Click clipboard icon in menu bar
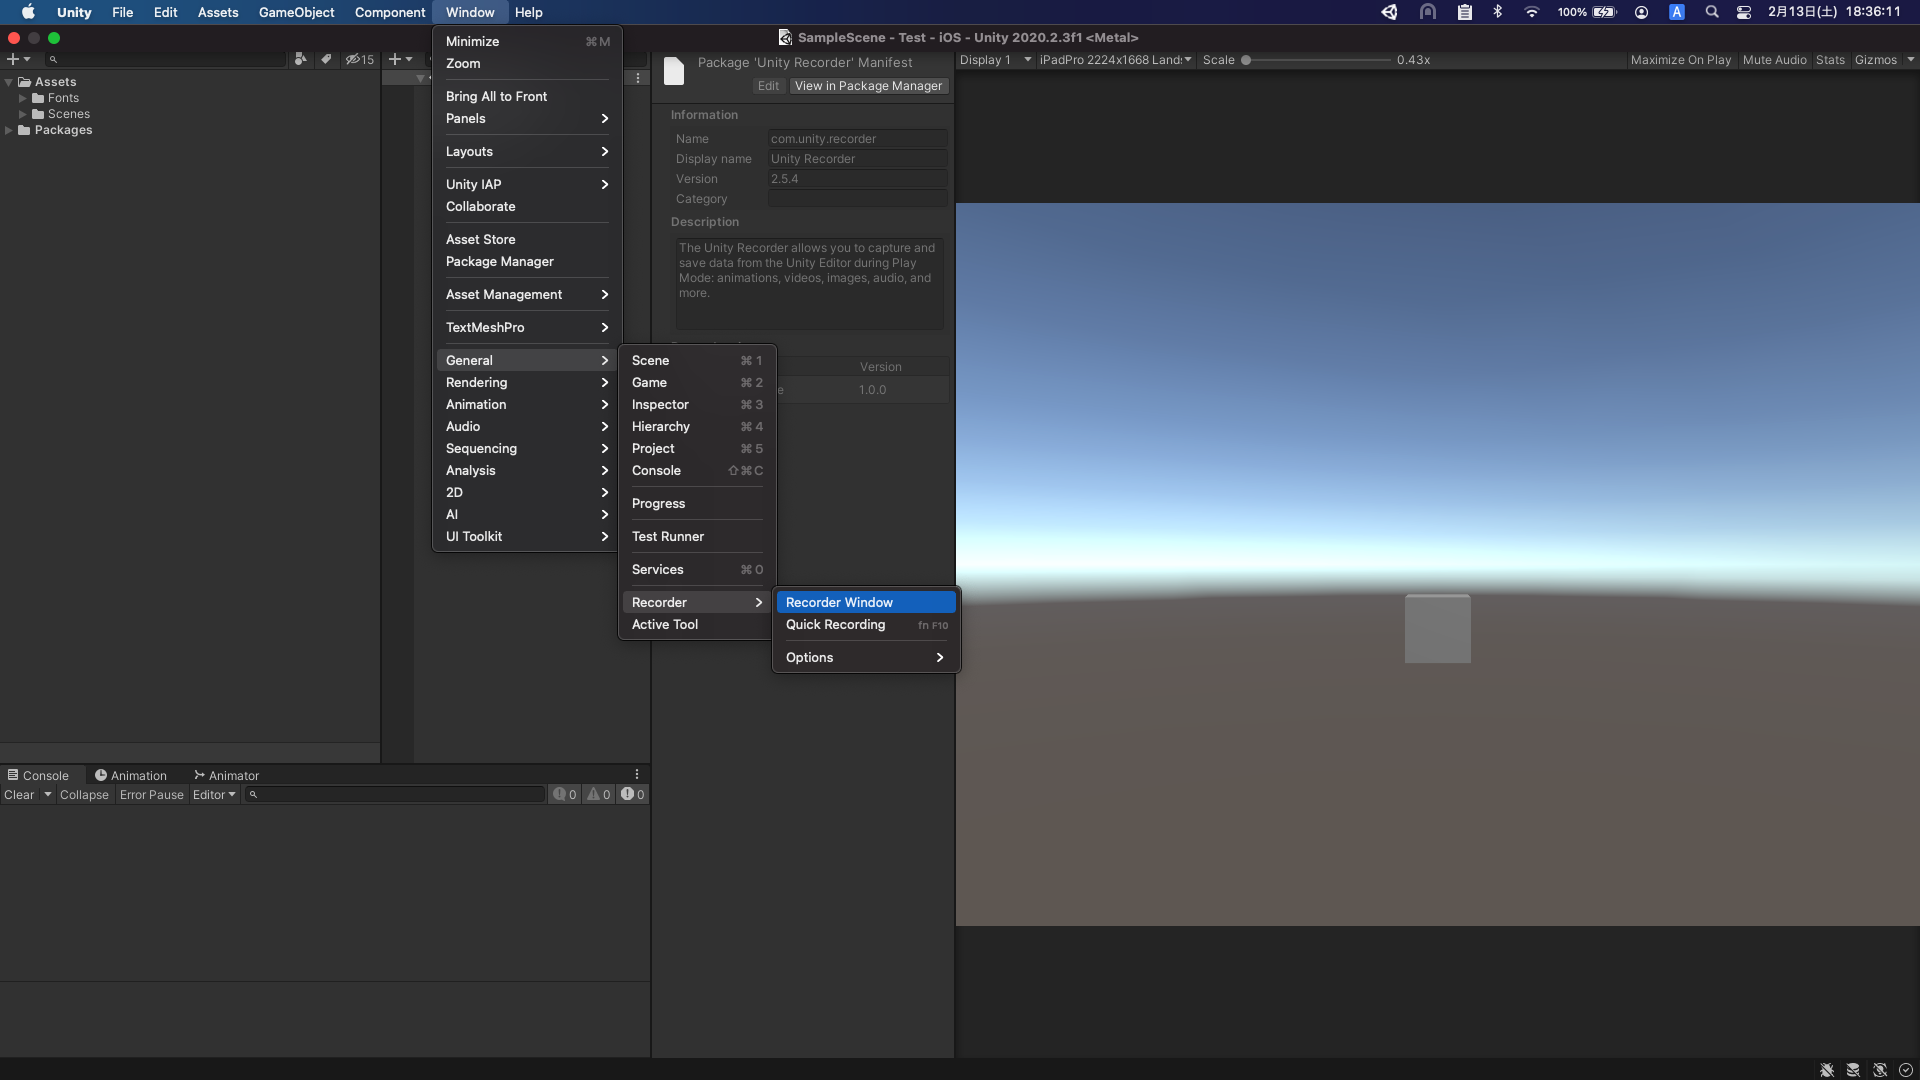Screen dimensions: 1920x1080 (1464, 12)
